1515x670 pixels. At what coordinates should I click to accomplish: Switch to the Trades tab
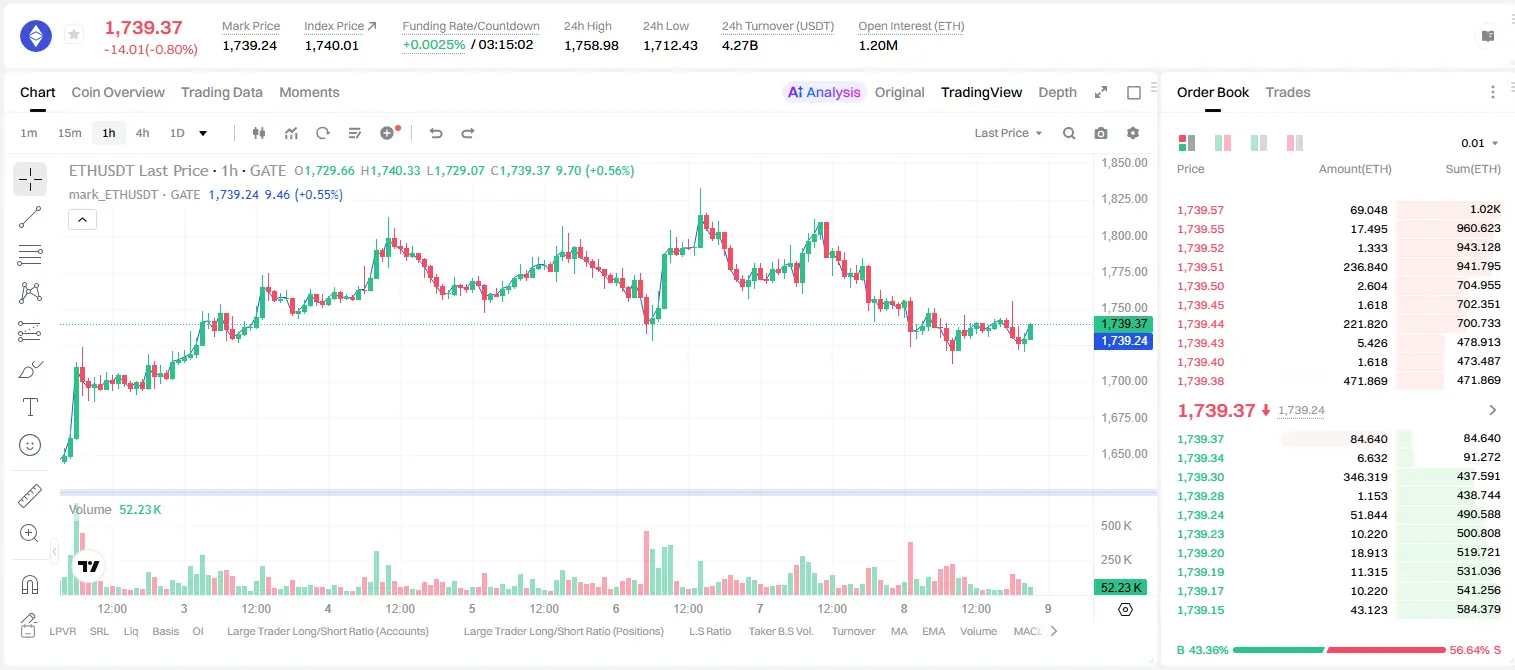[x=1288, y=92]
